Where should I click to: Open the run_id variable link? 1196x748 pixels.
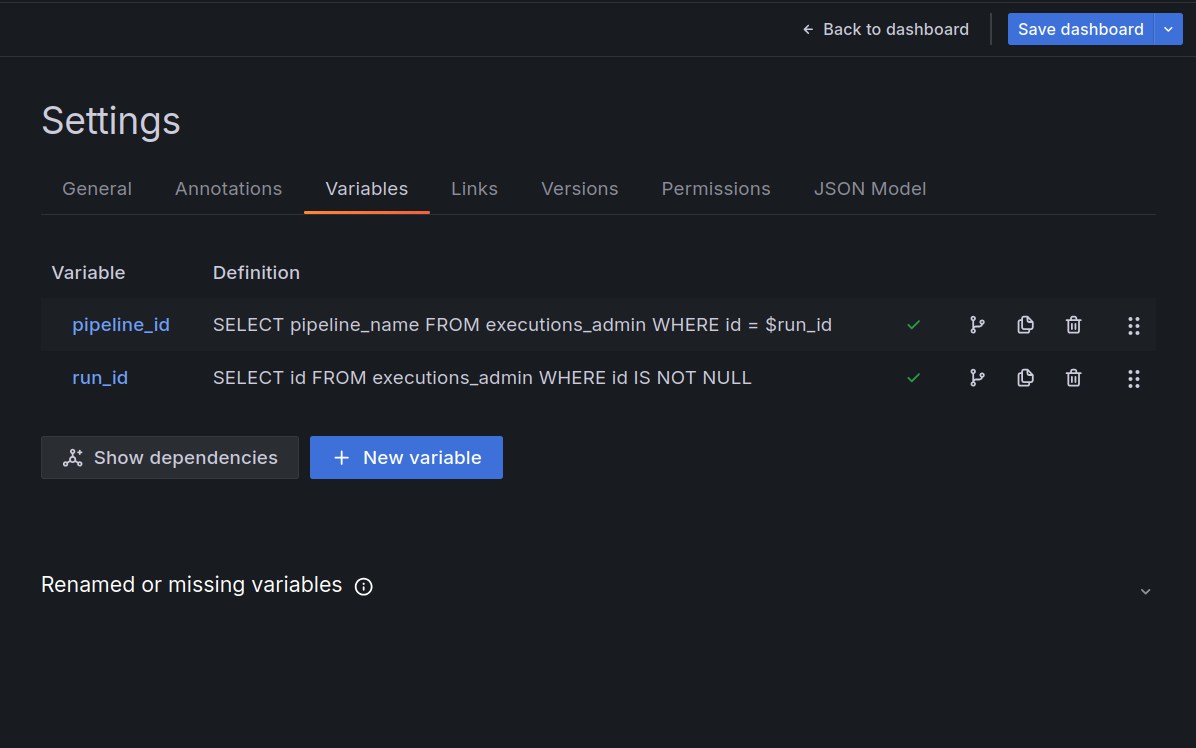(100, 377)
